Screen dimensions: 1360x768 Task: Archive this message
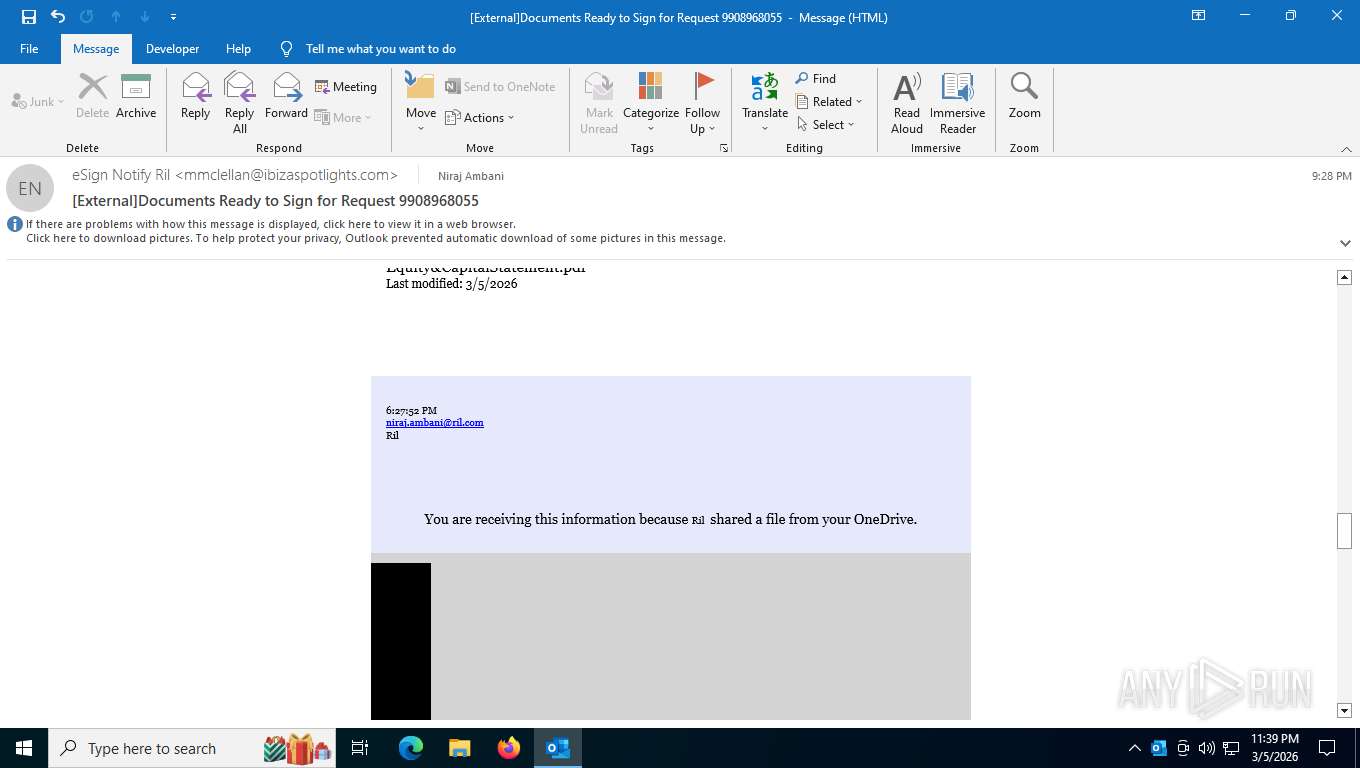136,96
